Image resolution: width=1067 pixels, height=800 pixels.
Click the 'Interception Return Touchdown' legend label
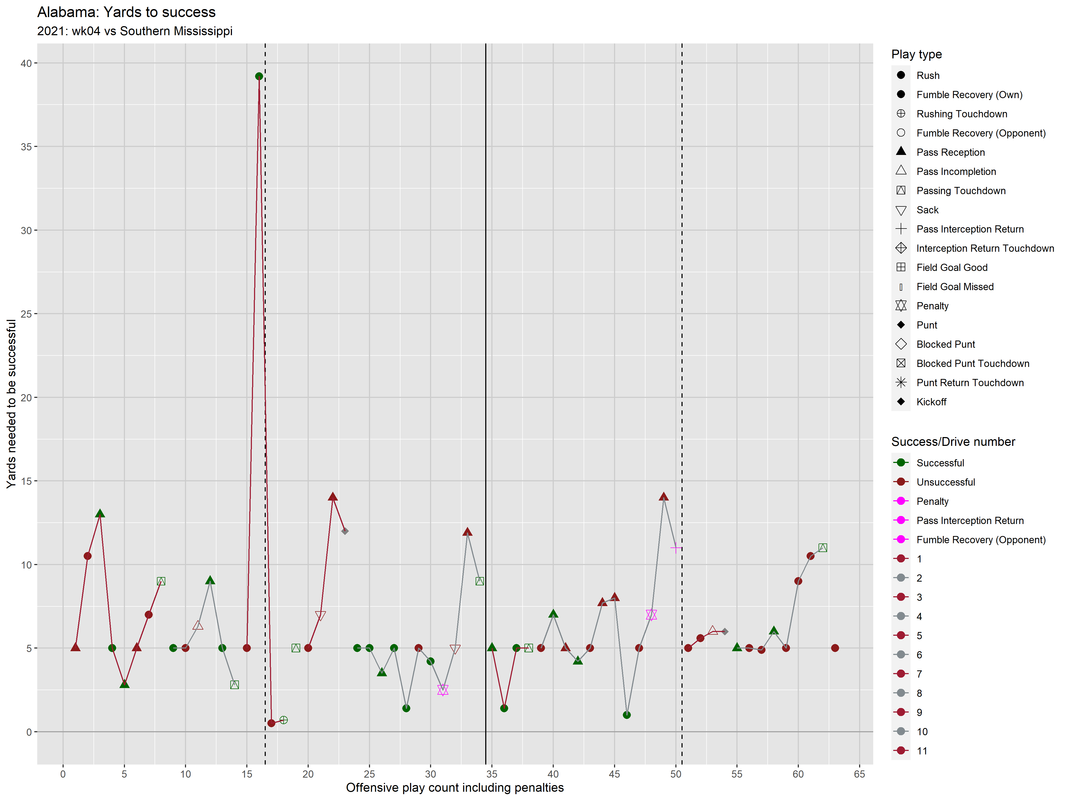click(985, 248)
